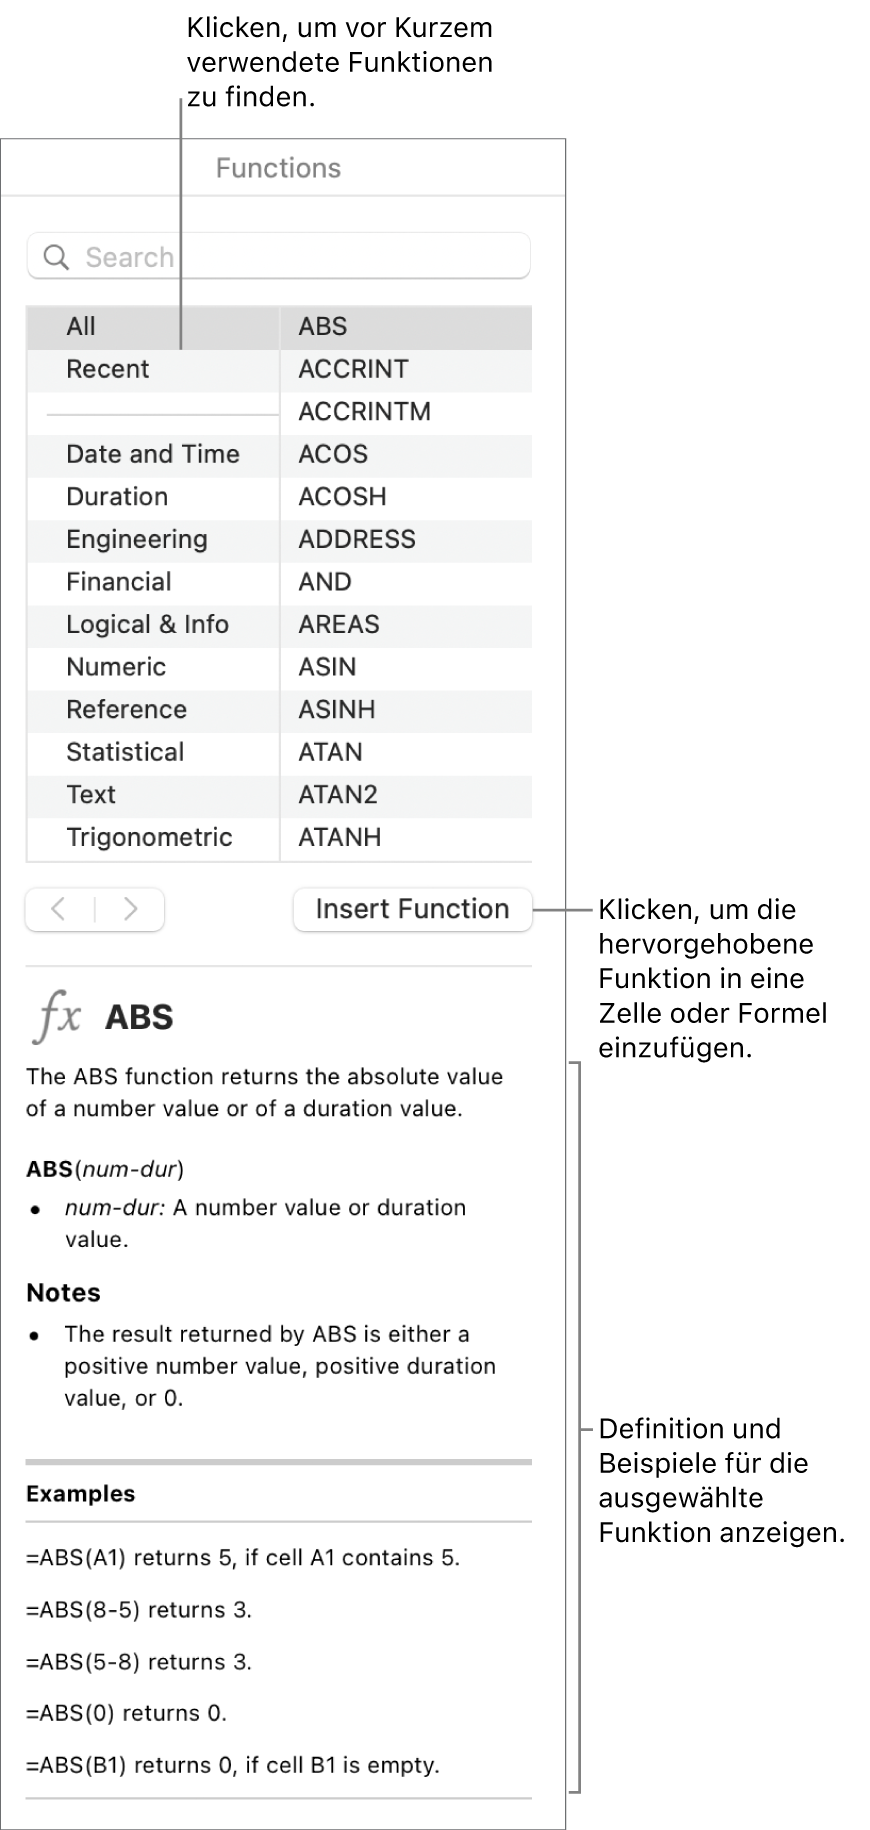Select the Statistical category

[125, 752]
